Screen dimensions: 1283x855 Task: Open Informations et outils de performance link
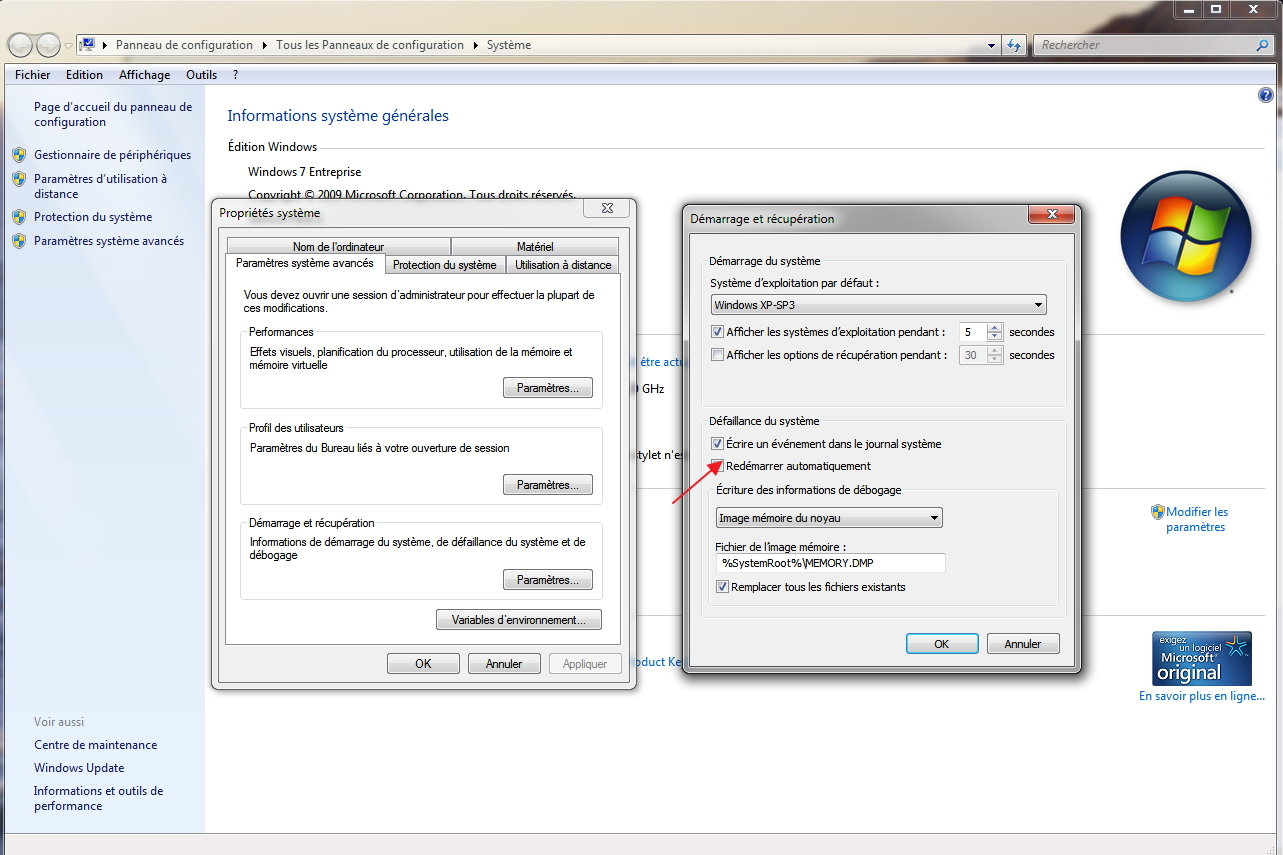pyautogui.click(x=98, y=798)
